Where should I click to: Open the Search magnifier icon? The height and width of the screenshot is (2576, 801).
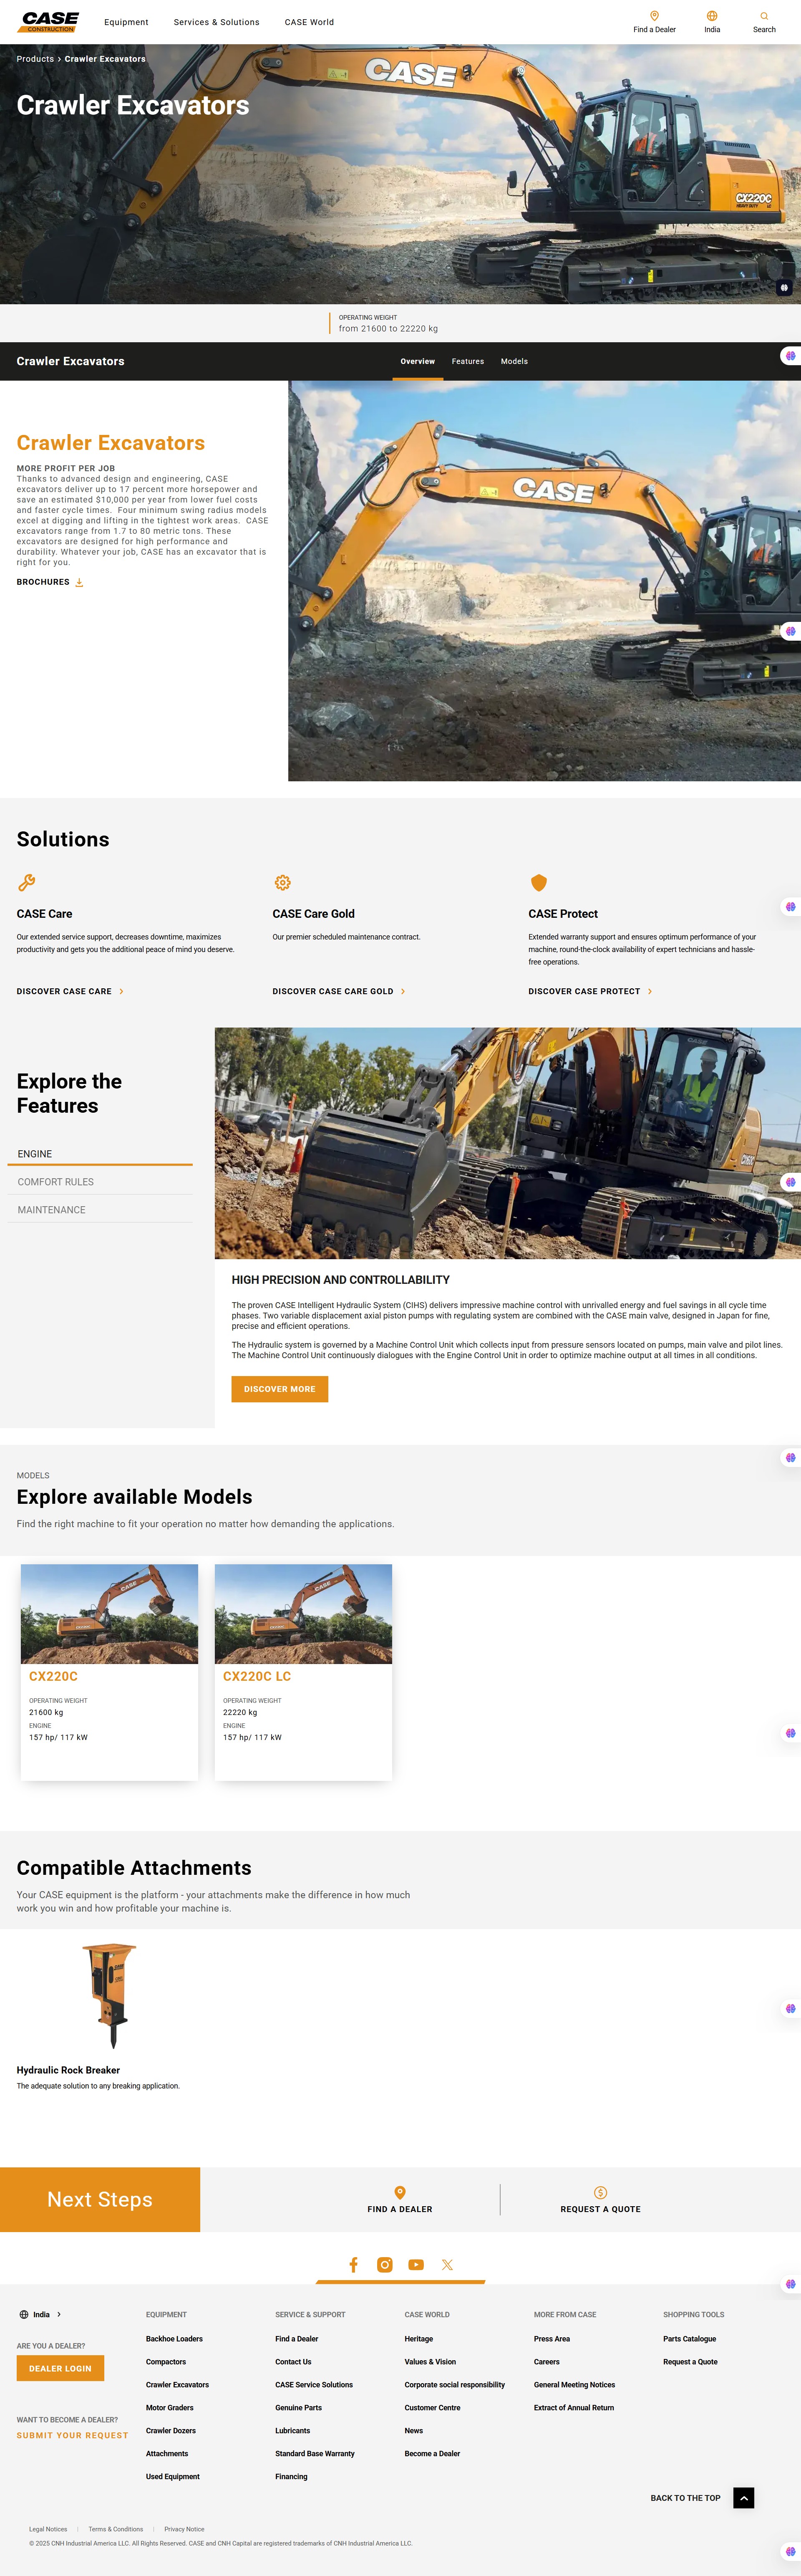pos(764,16)
